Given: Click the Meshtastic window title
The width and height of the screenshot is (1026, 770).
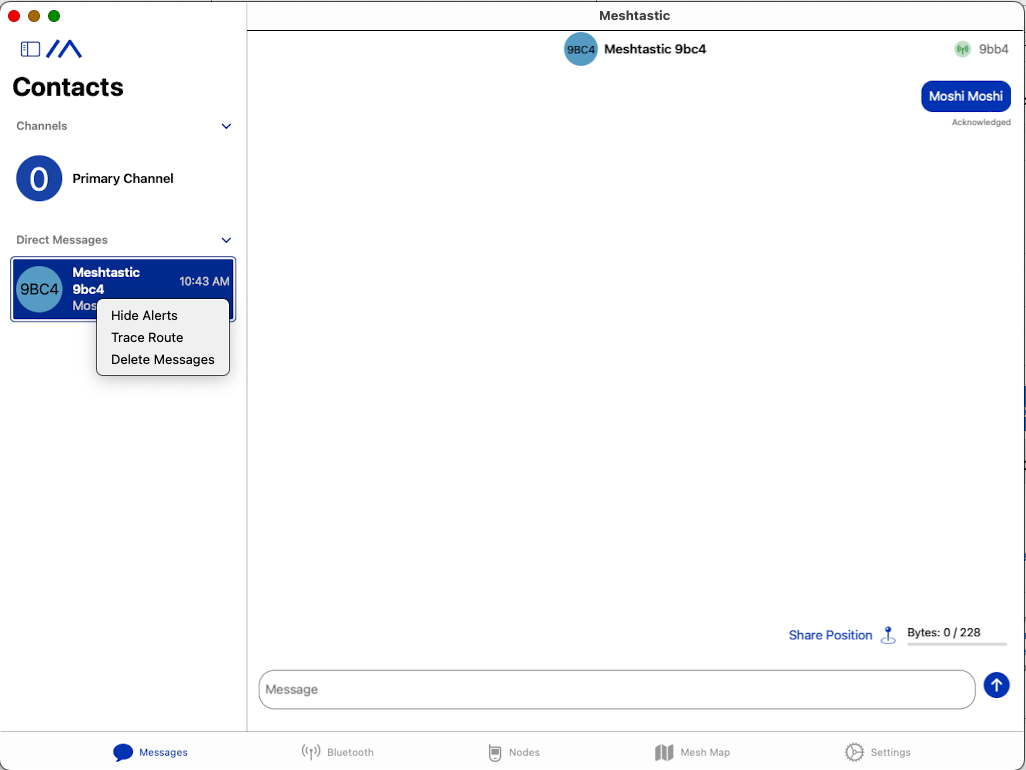Looking at the screenshot, I should click(635, 16).
